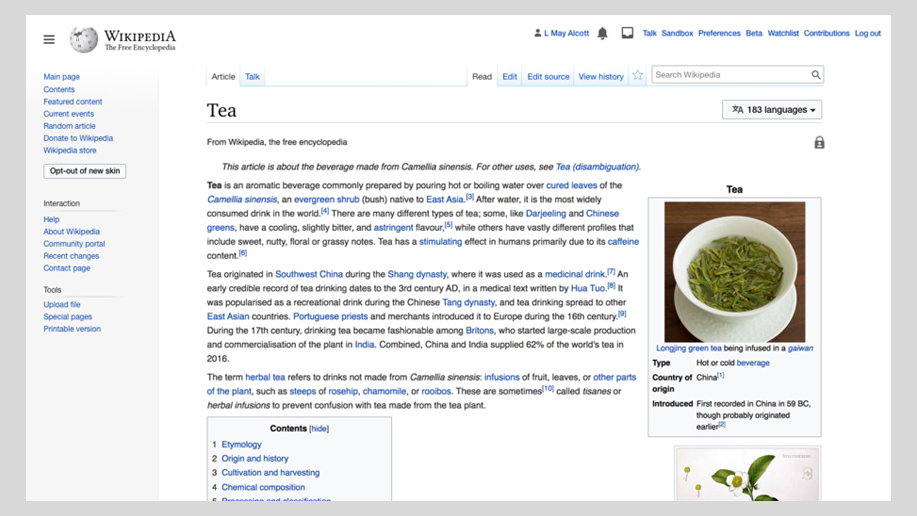The height and width of the screenshot is (516, 917).
Task: Follow the Tea (disambiguation) link
Action: click(597, 167)
